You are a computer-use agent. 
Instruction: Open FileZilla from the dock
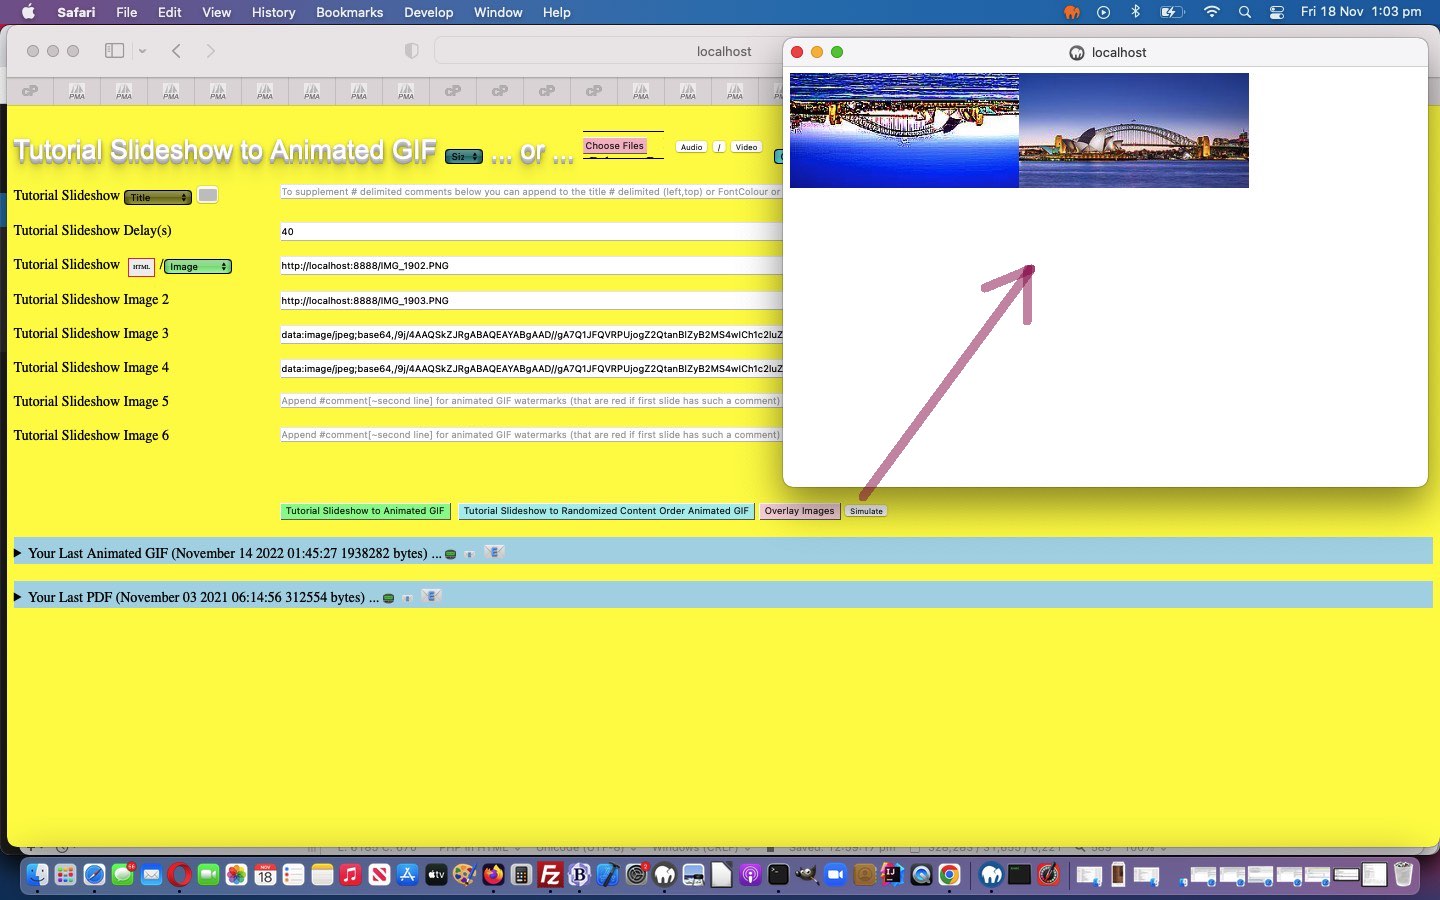[x=550, y=875]
